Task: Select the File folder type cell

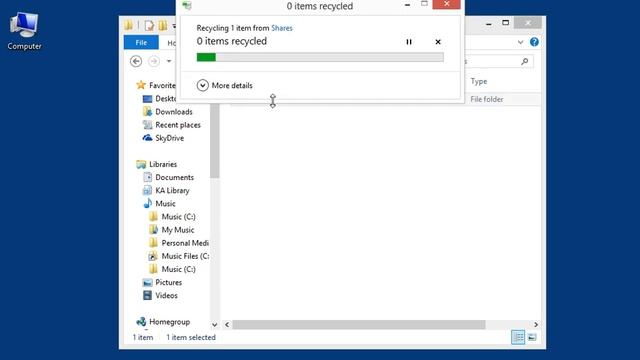Action: pos(487,99)
